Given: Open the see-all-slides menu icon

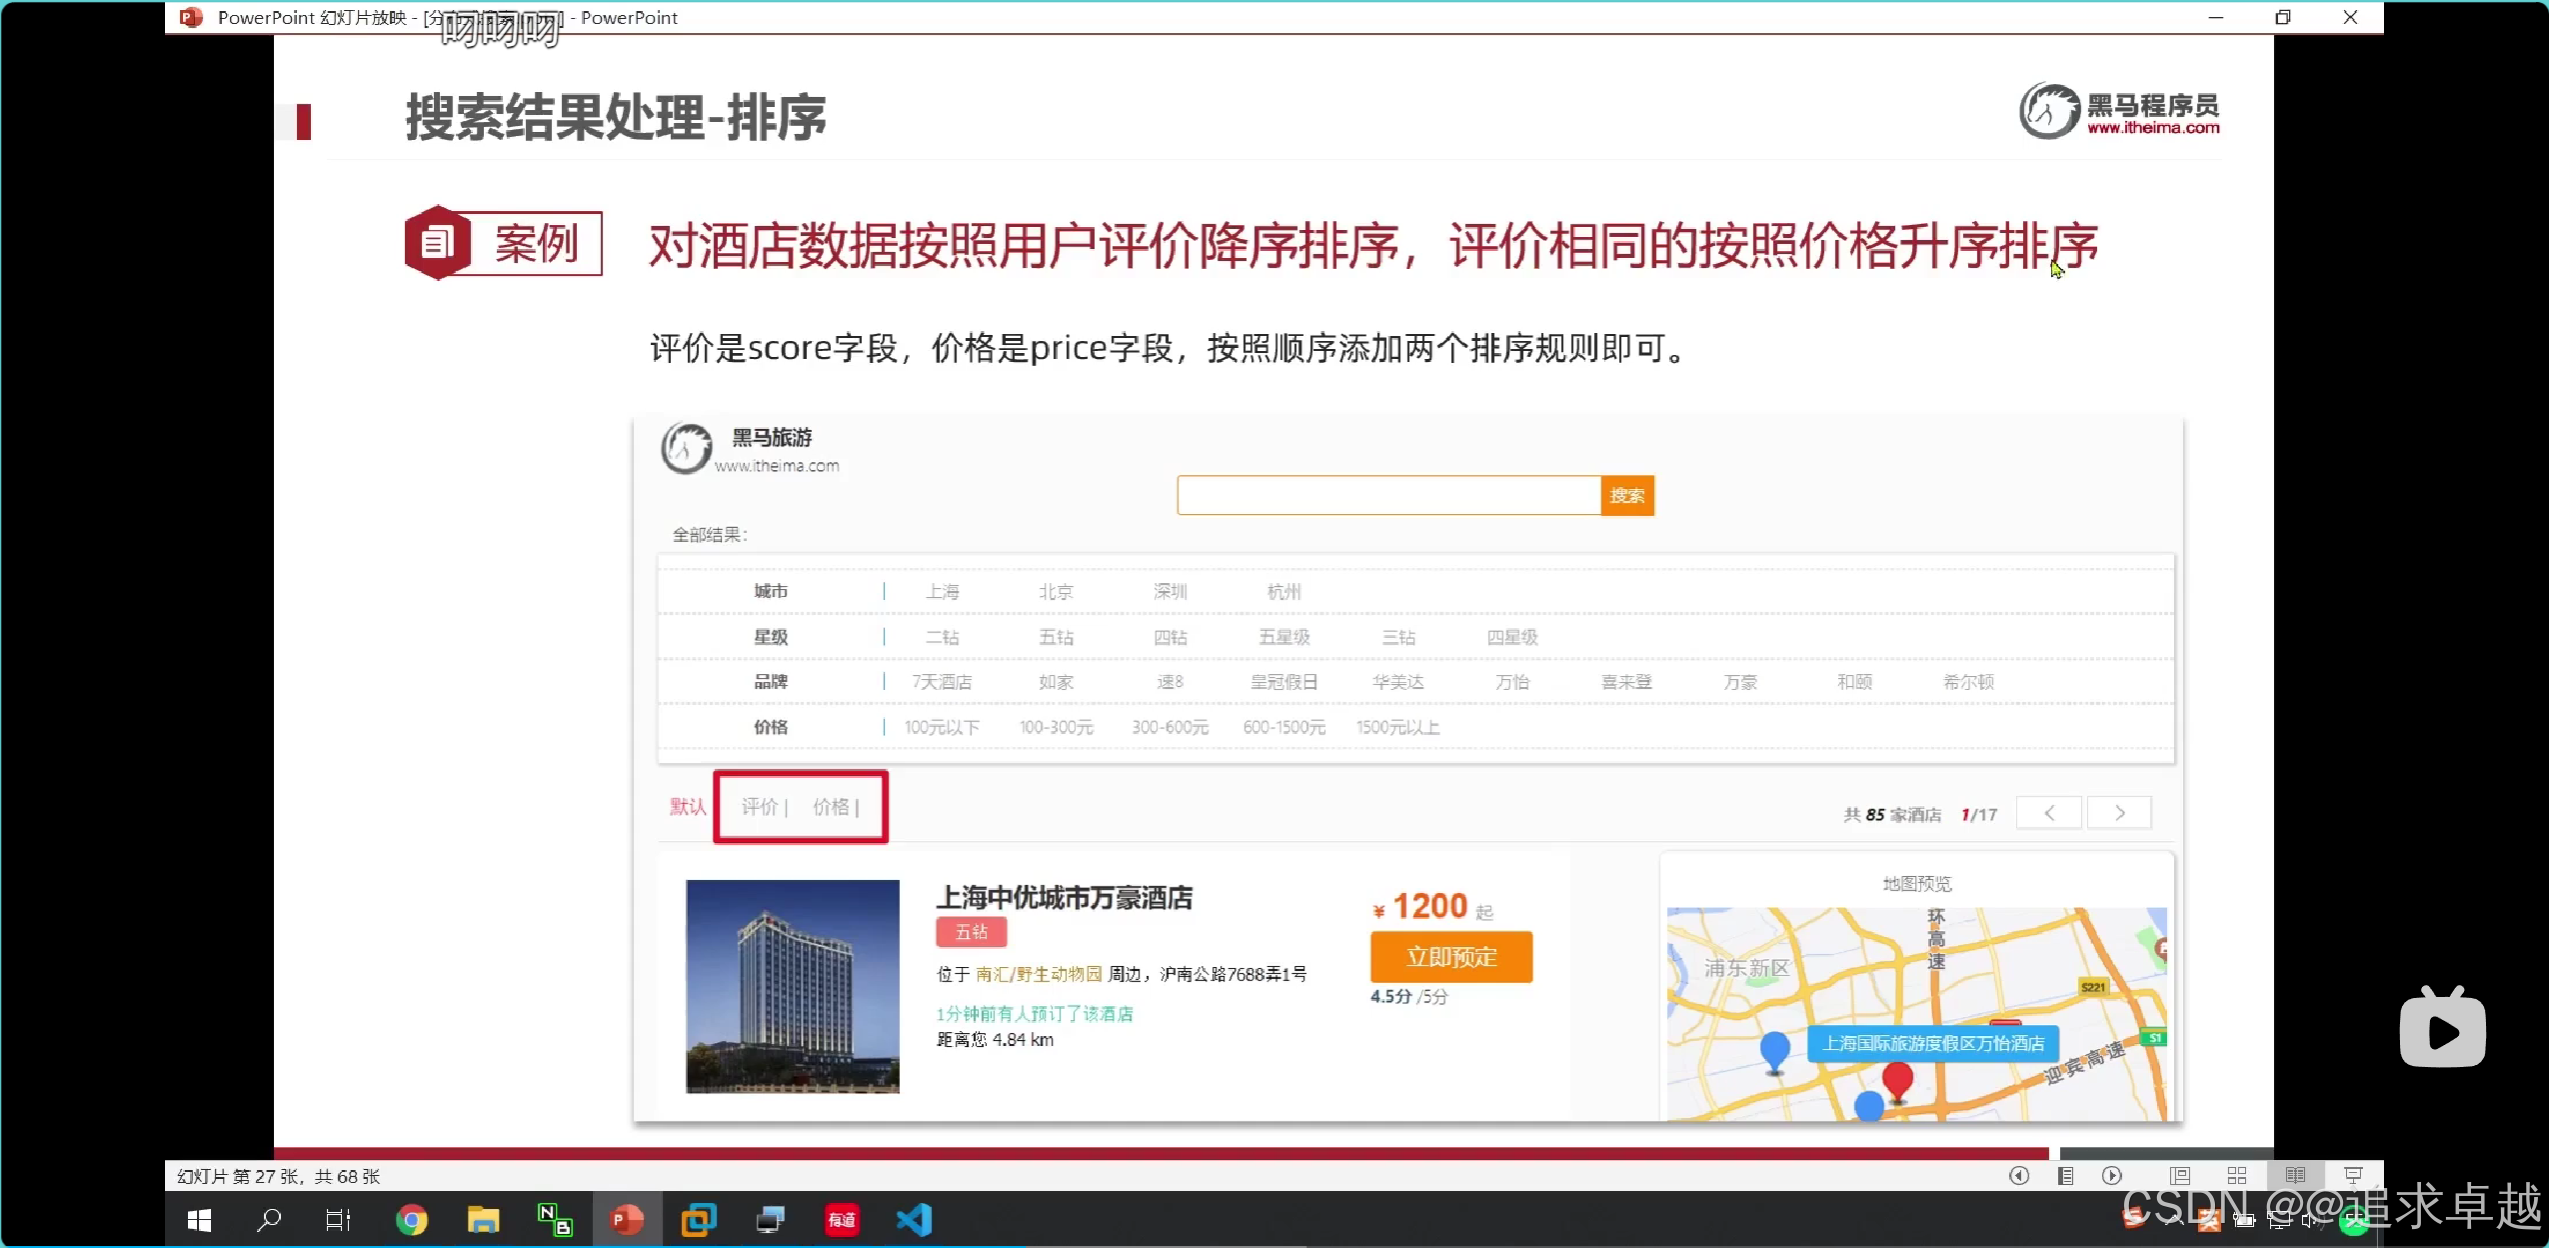Looking at the screenshot, I should click(x=2065, y=1176).
